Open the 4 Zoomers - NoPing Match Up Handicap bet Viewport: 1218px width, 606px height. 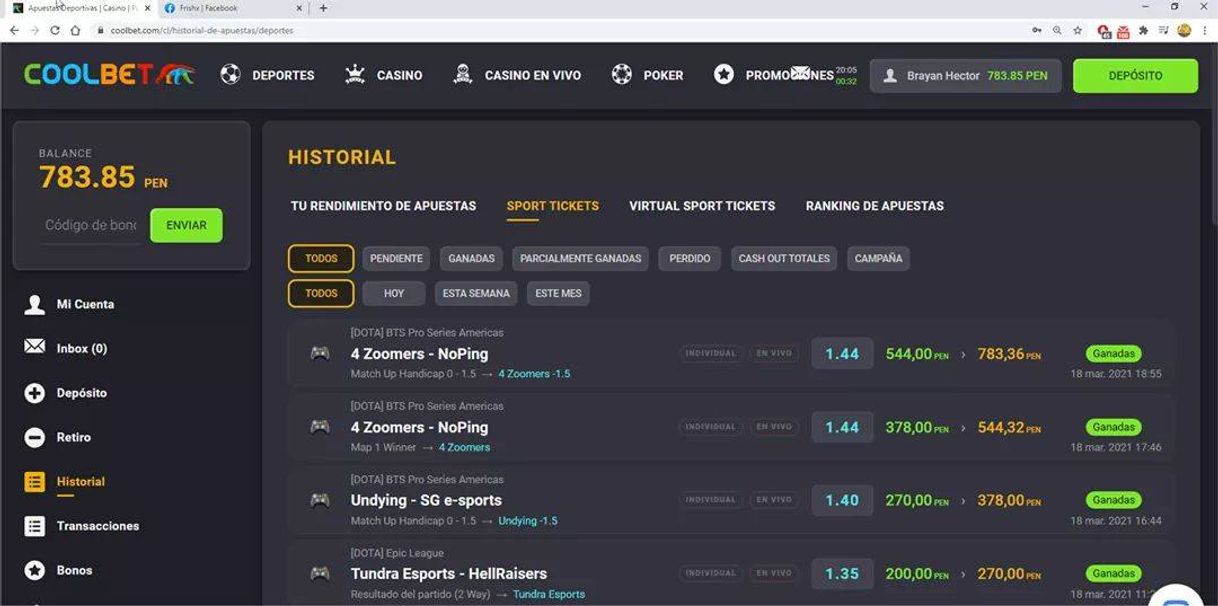point(730,354)
